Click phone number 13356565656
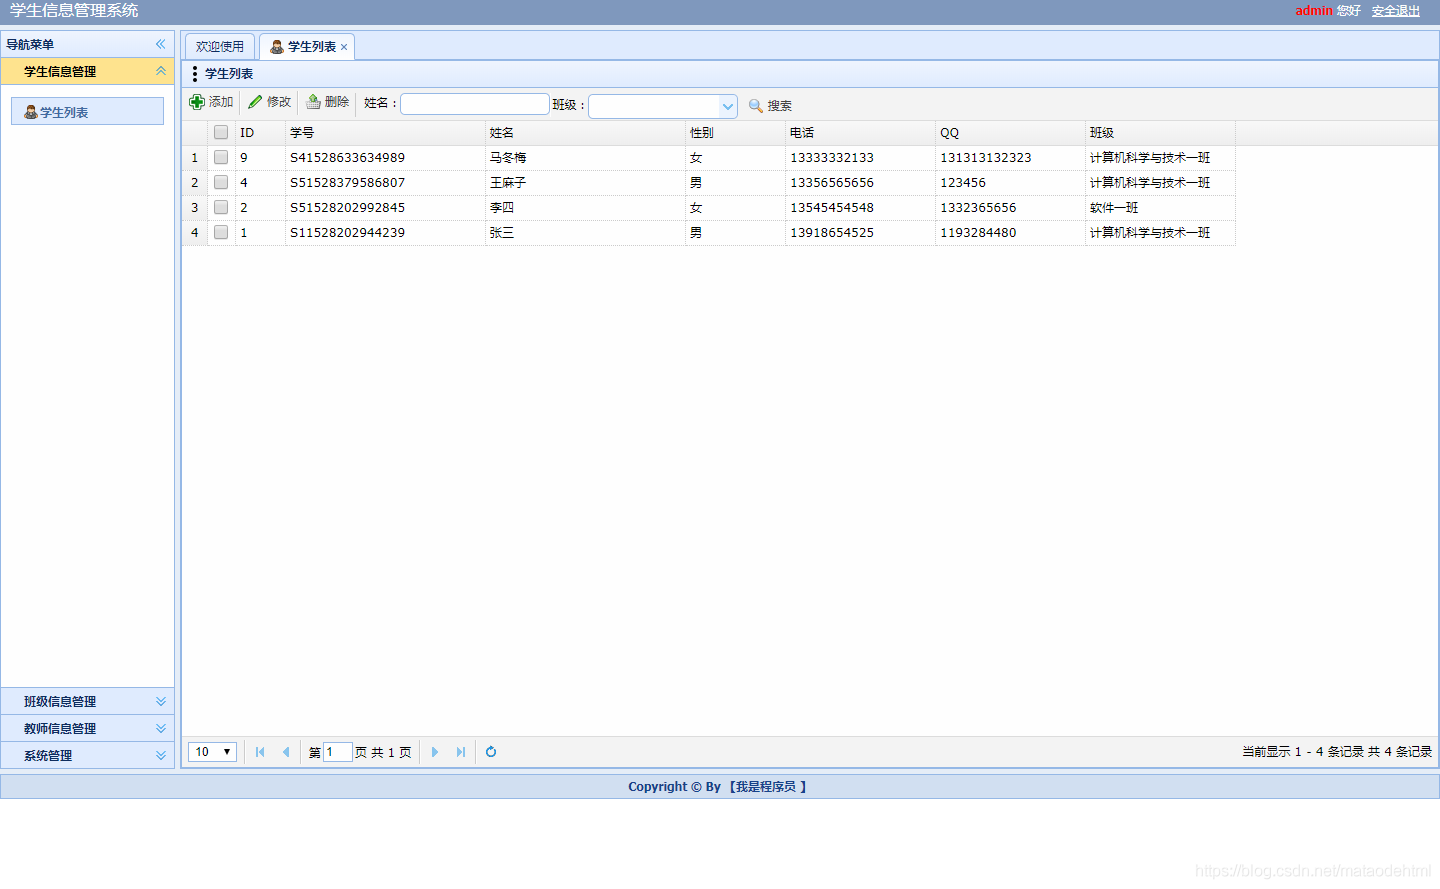Screen dimensions: 1440x889 (832, 182)
